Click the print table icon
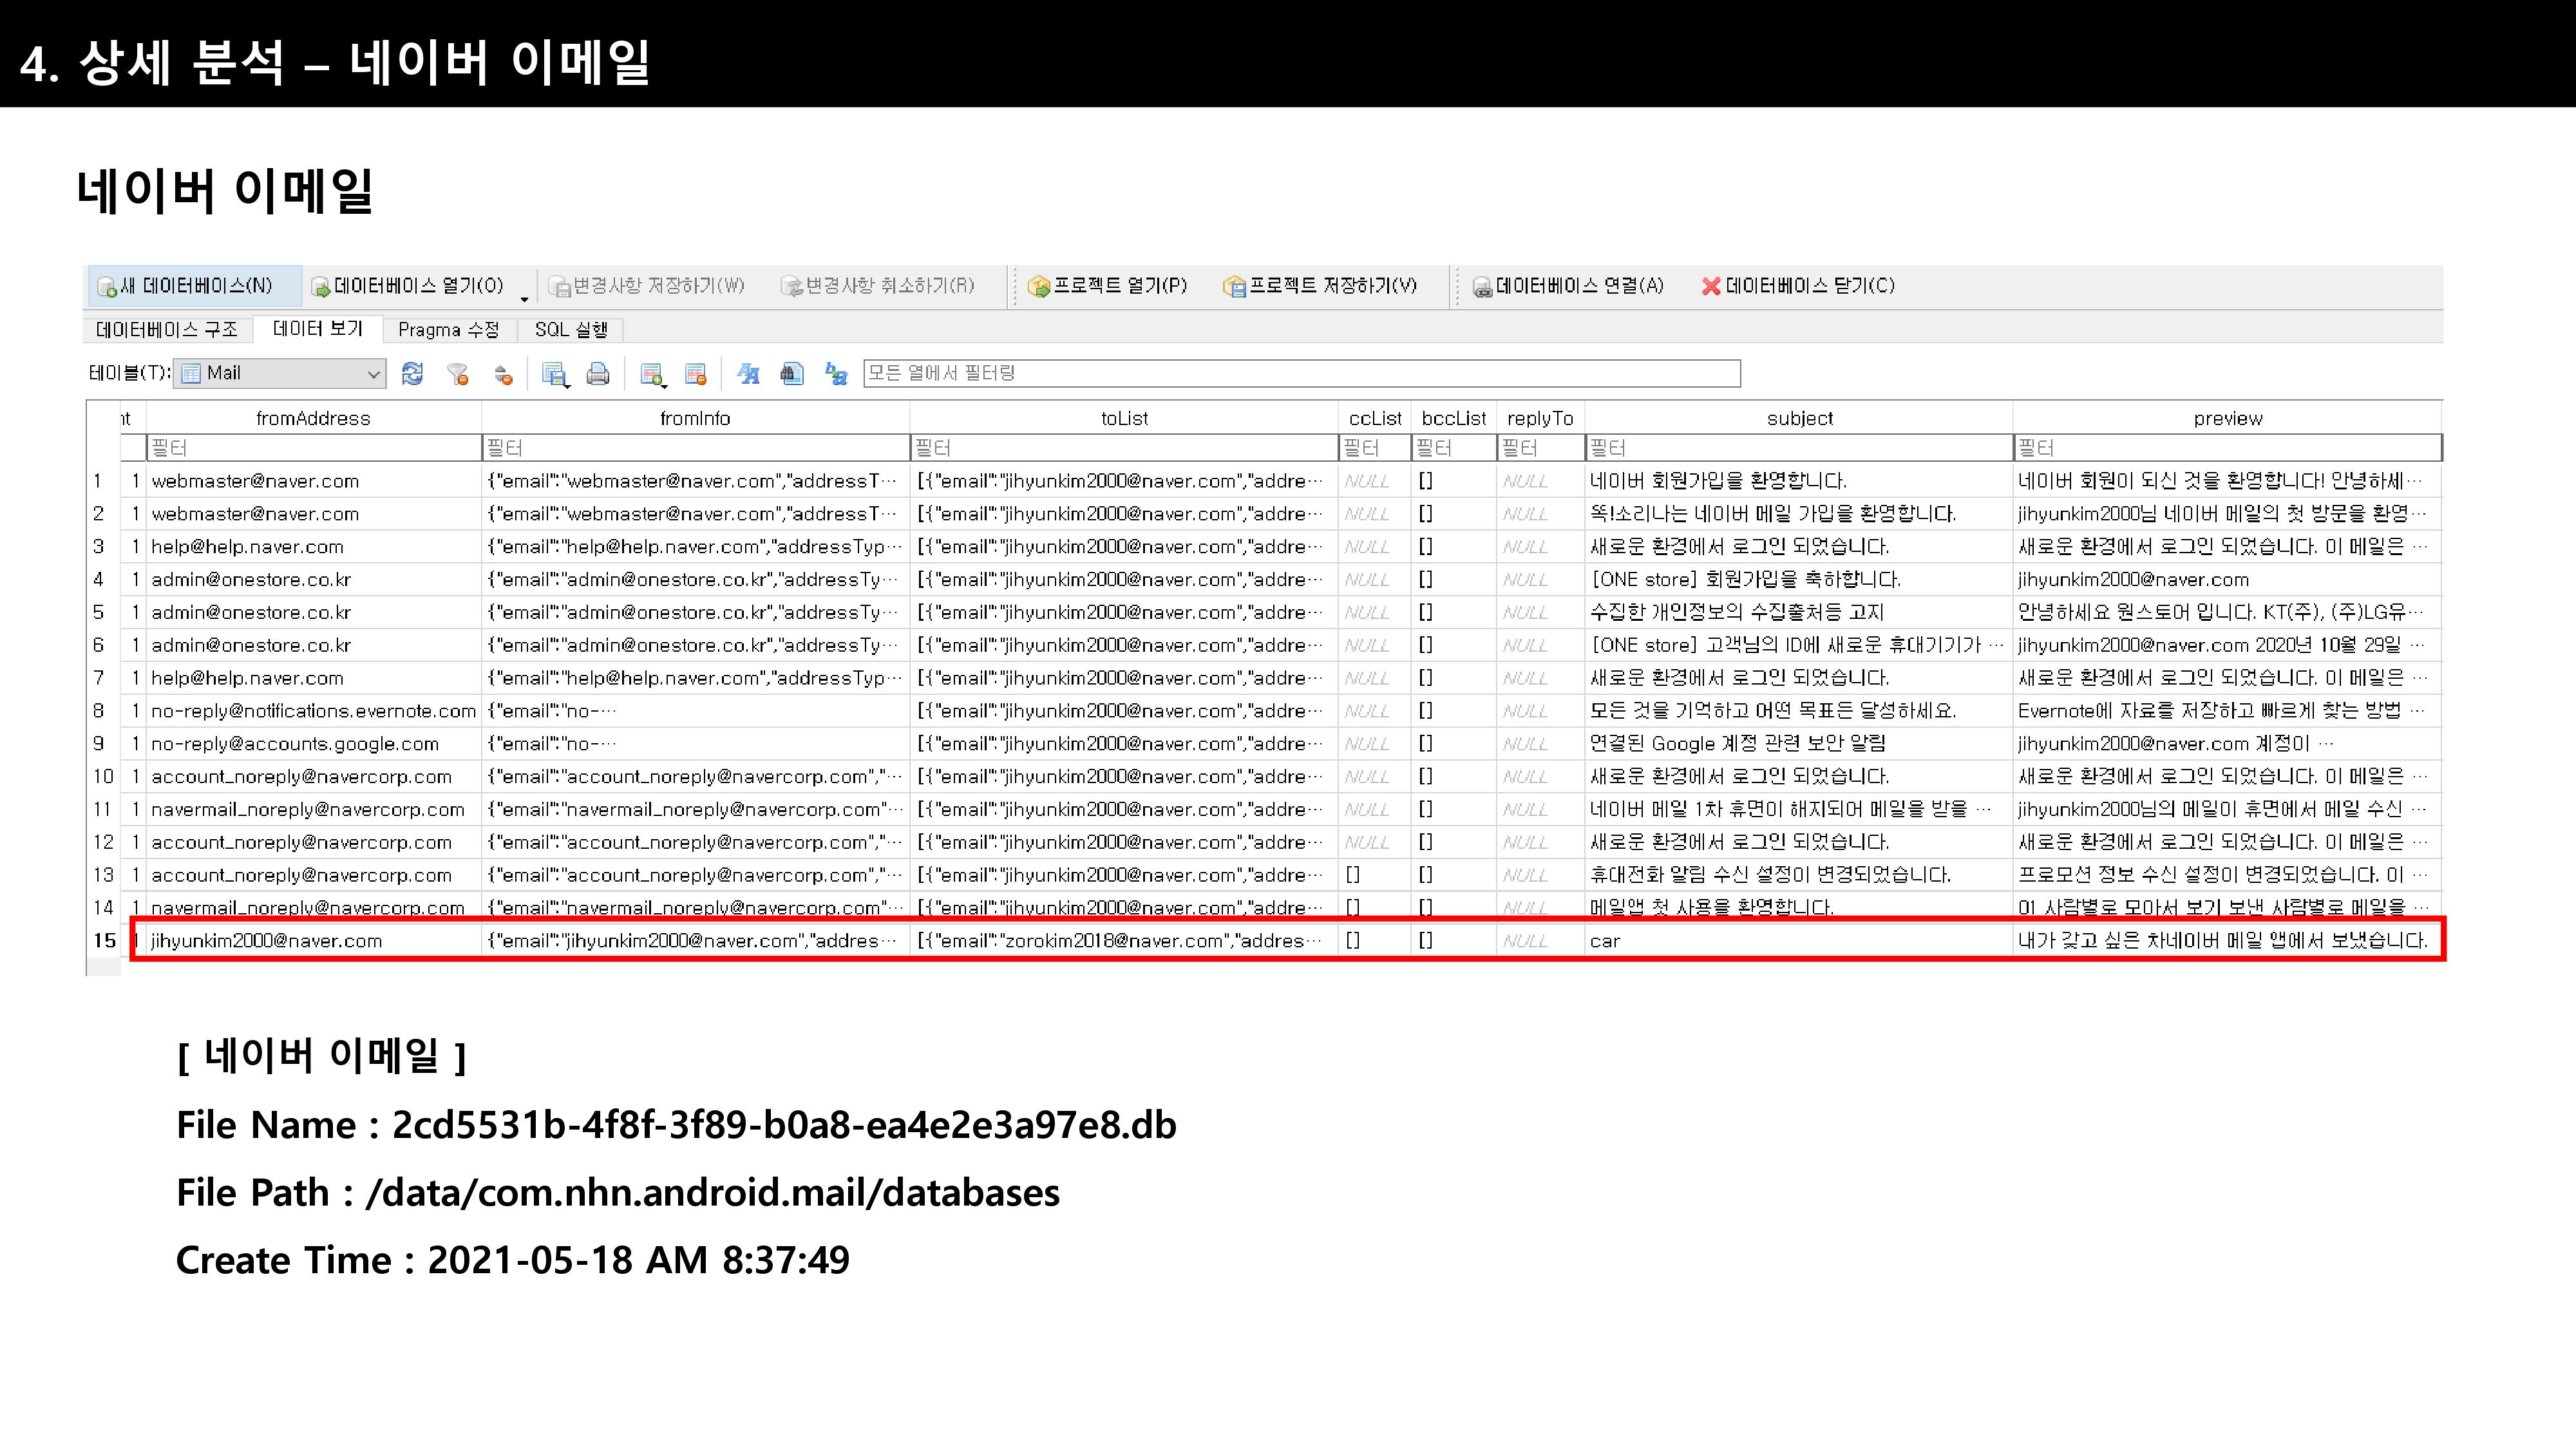Viewport: 2576px width, 1449px height. click(x=598, y=374)
